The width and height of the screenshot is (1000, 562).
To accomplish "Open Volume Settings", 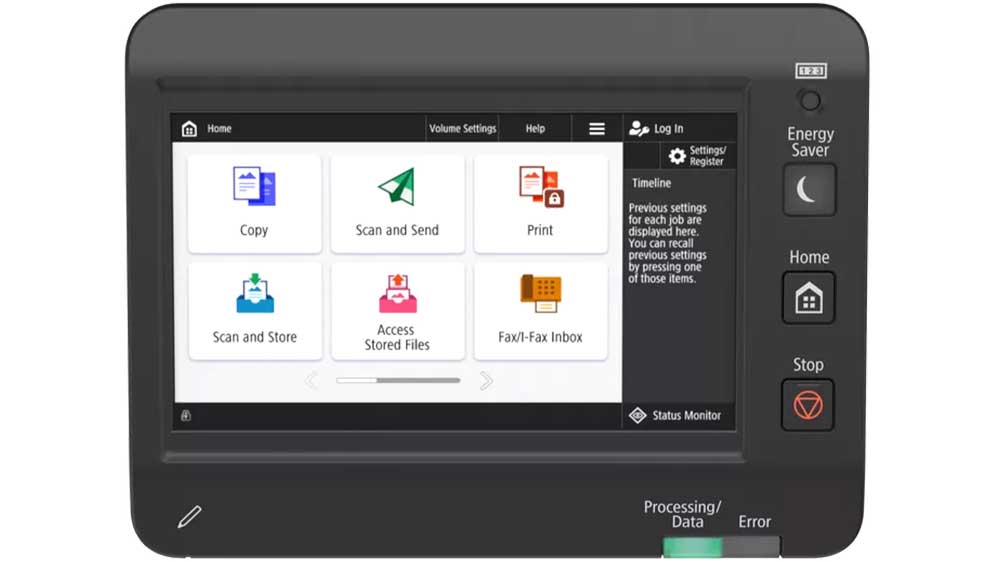I will [x=462, y=129].
